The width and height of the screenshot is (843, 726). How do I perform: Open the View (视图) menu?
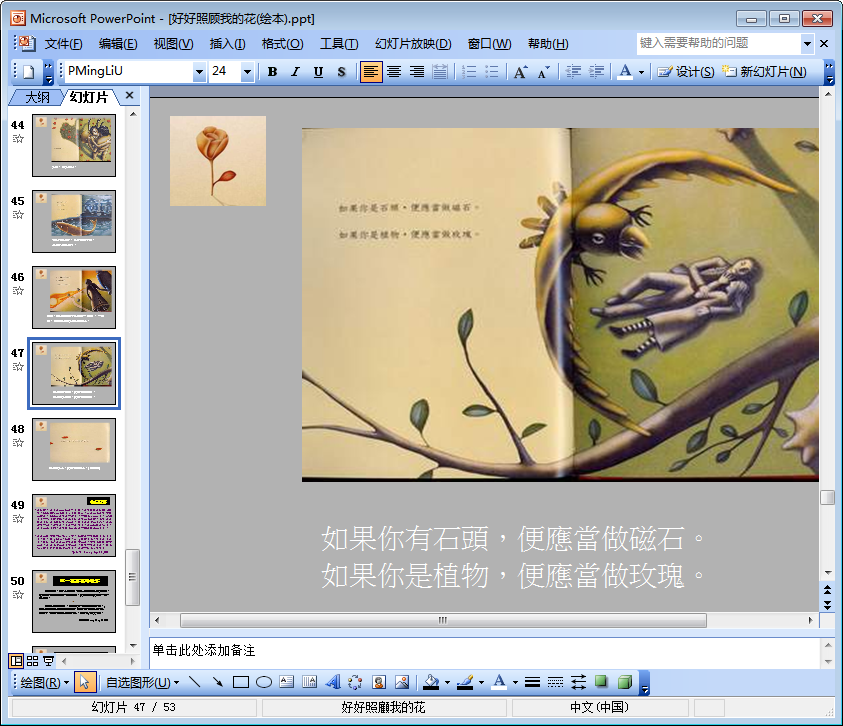point(173,44)
